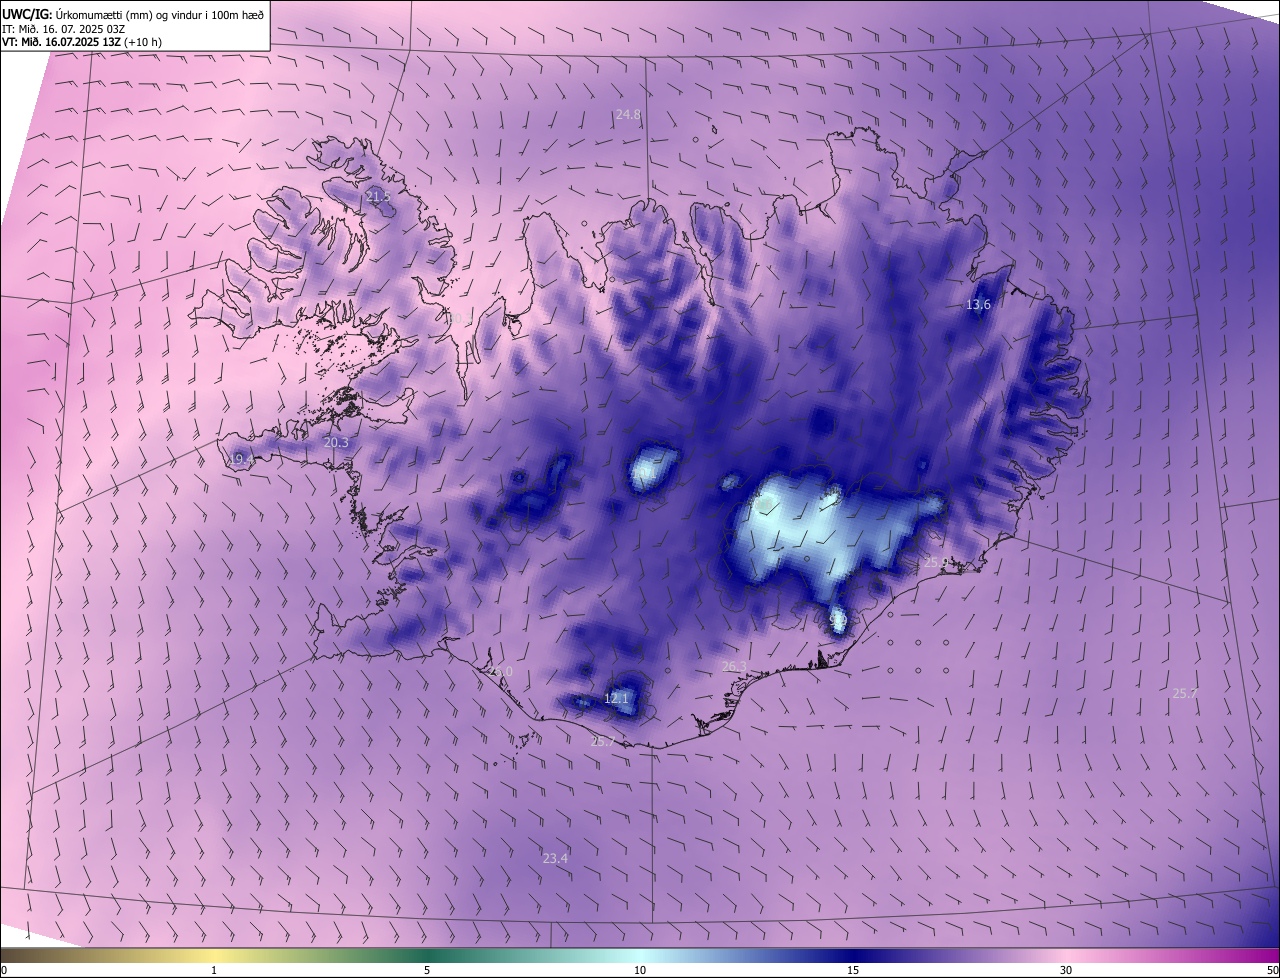Click the 26.3 value label
The height and width of the screenshot is (978, 1280).
(734, 667)
